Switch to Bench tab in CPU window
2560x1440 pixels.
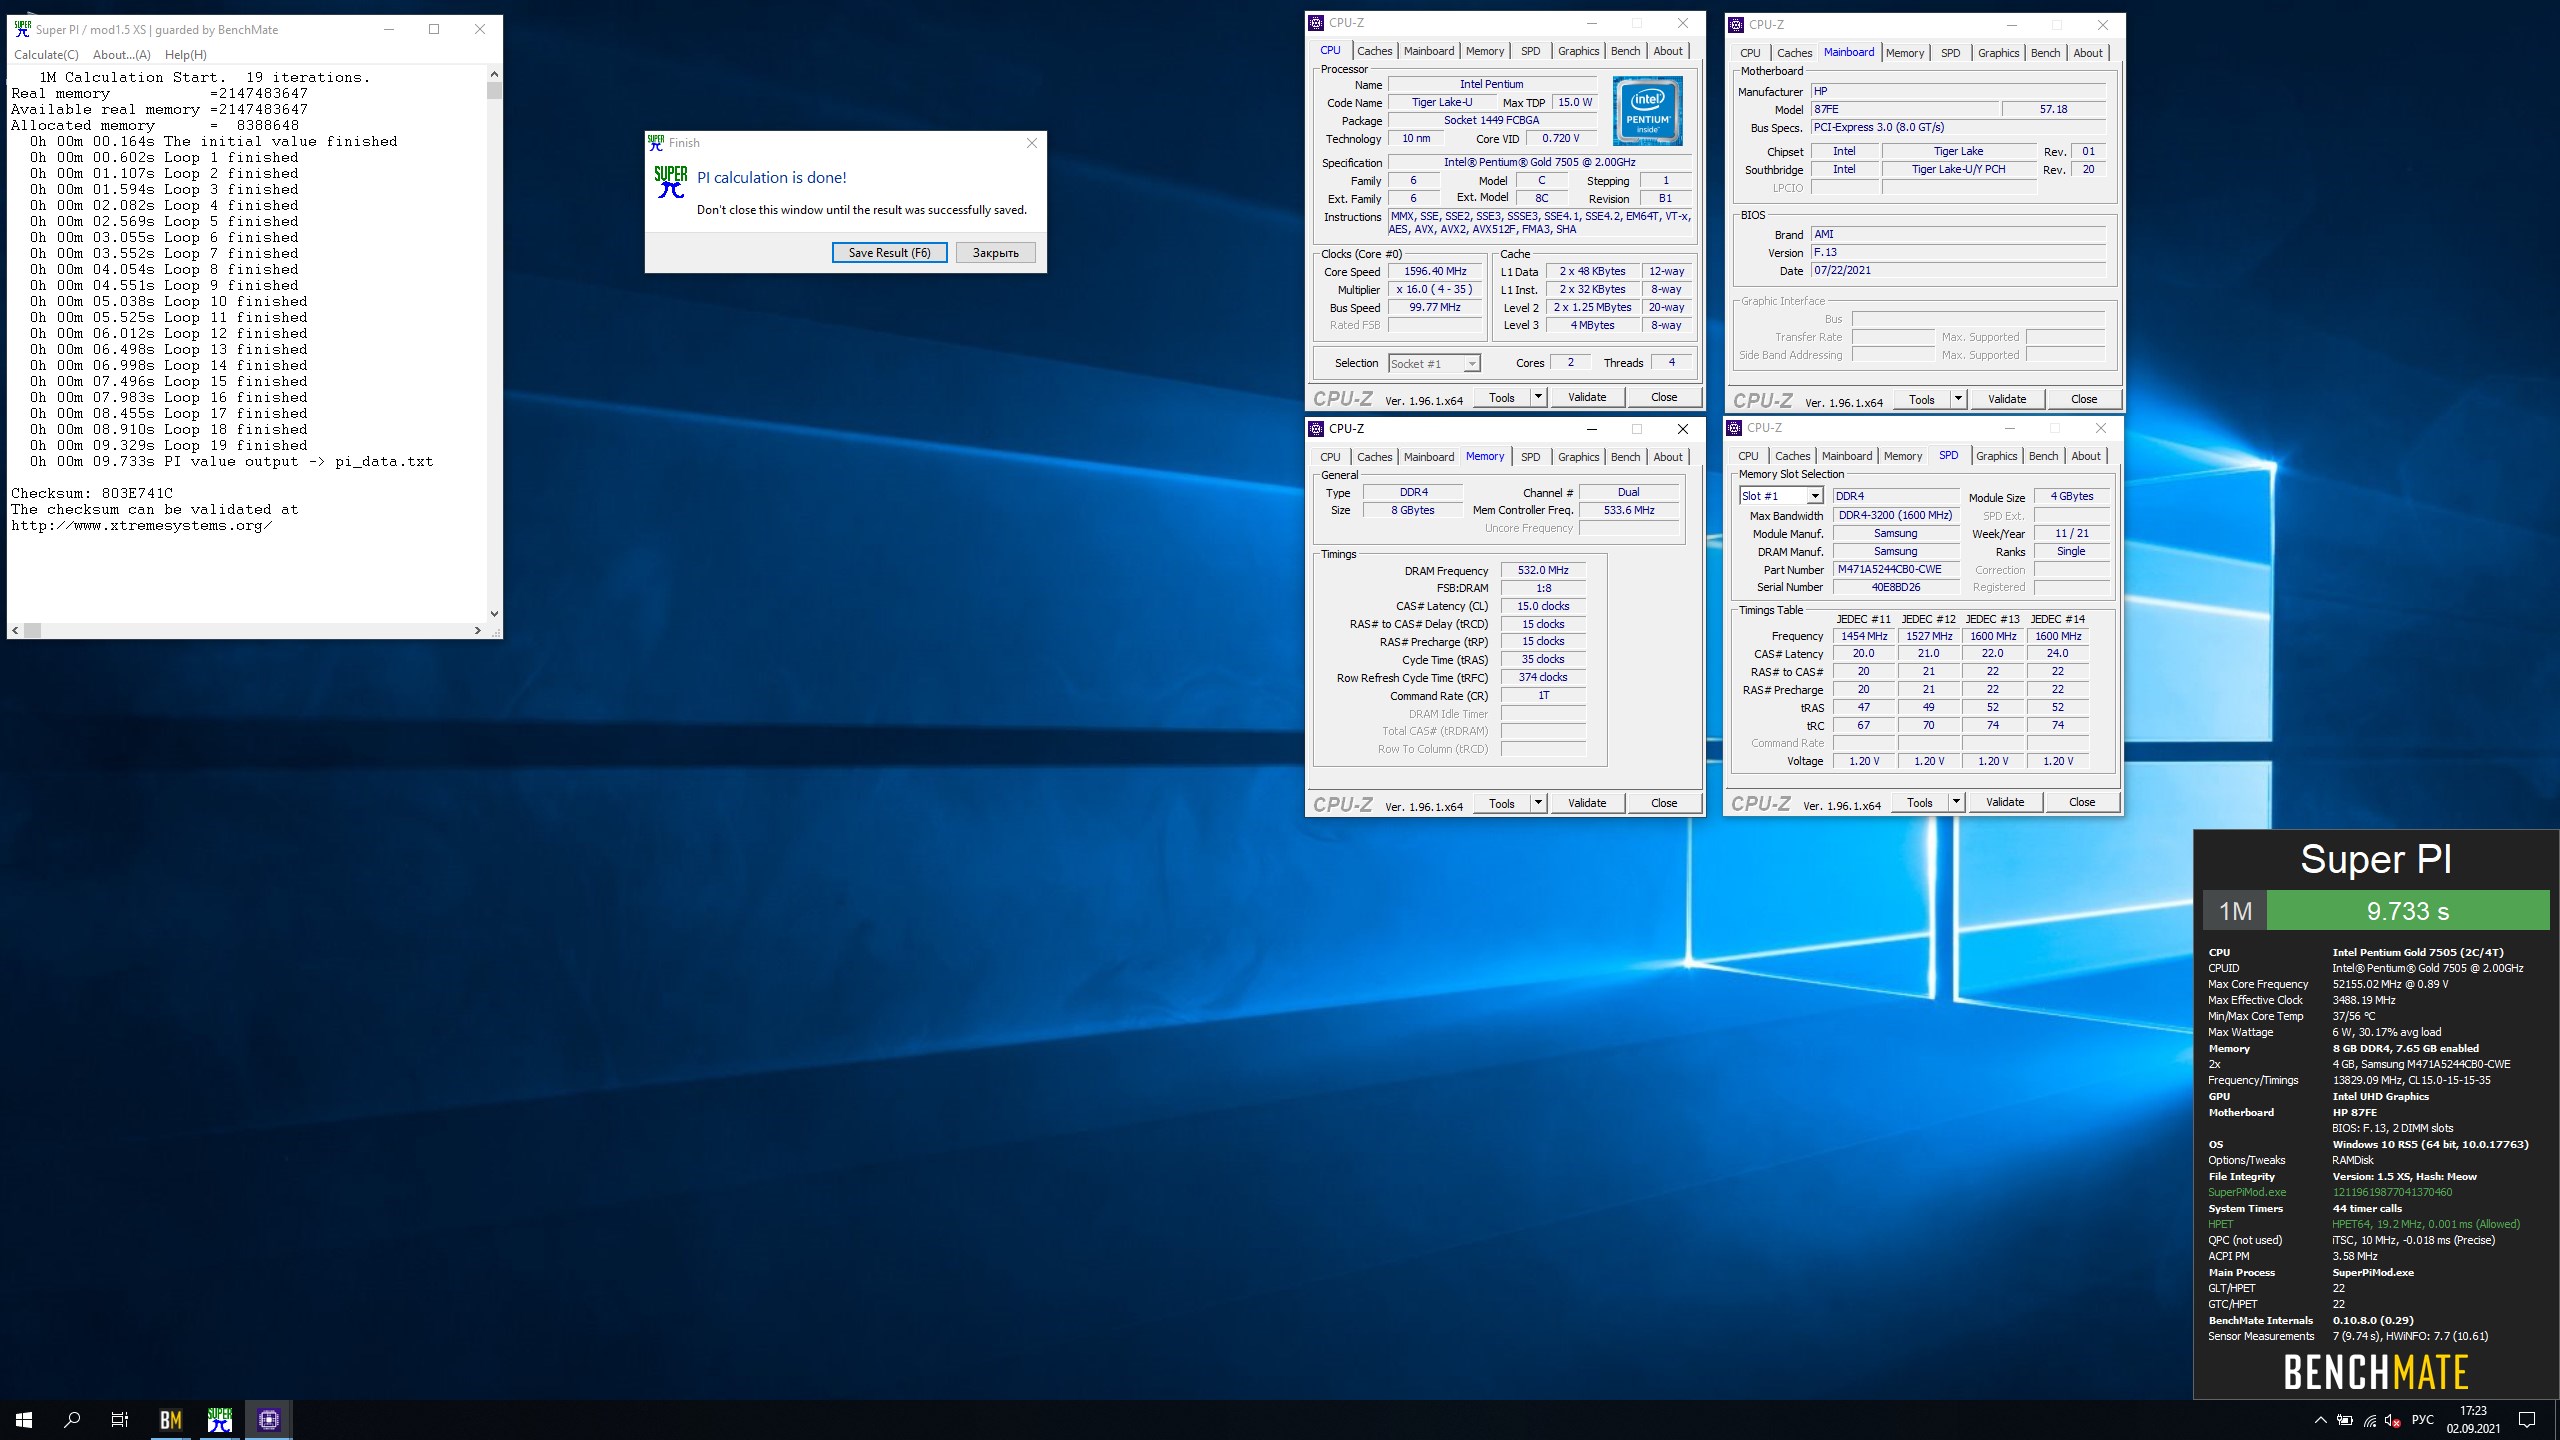pyautogui.click(x=1625, y=51)
